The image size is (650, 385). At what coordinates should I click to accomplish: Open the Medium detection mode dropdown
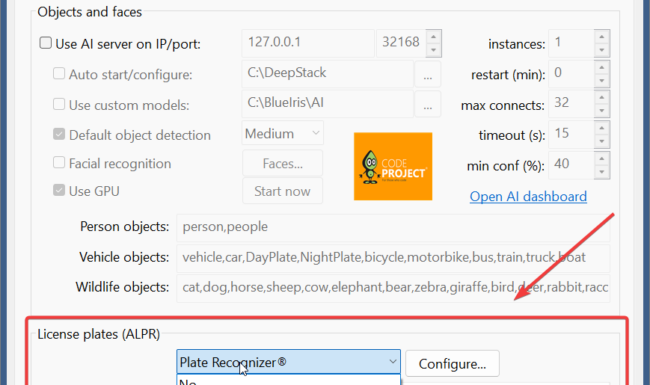click(282, 133)
